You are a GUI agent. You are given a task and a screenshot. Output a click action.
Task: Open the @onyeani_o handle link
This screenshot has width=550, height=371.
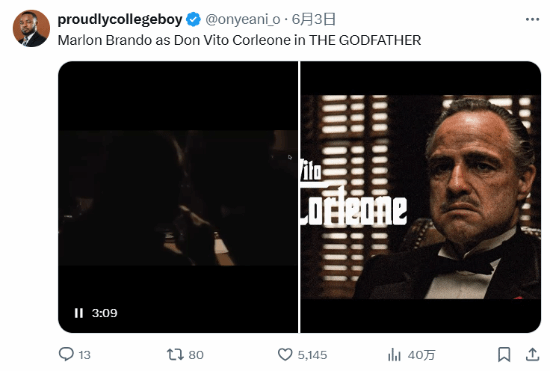pyautogui.click(x=242, y=19)
